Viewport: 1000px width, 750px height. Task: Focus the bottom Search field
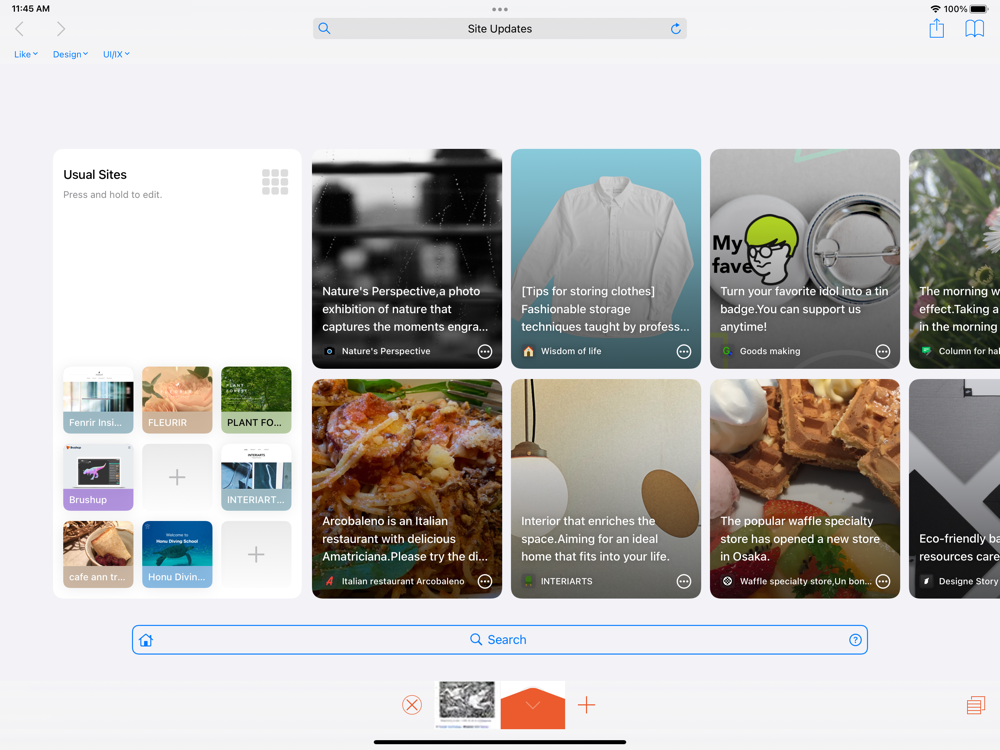pyautogui.click(x=500, y=640)
